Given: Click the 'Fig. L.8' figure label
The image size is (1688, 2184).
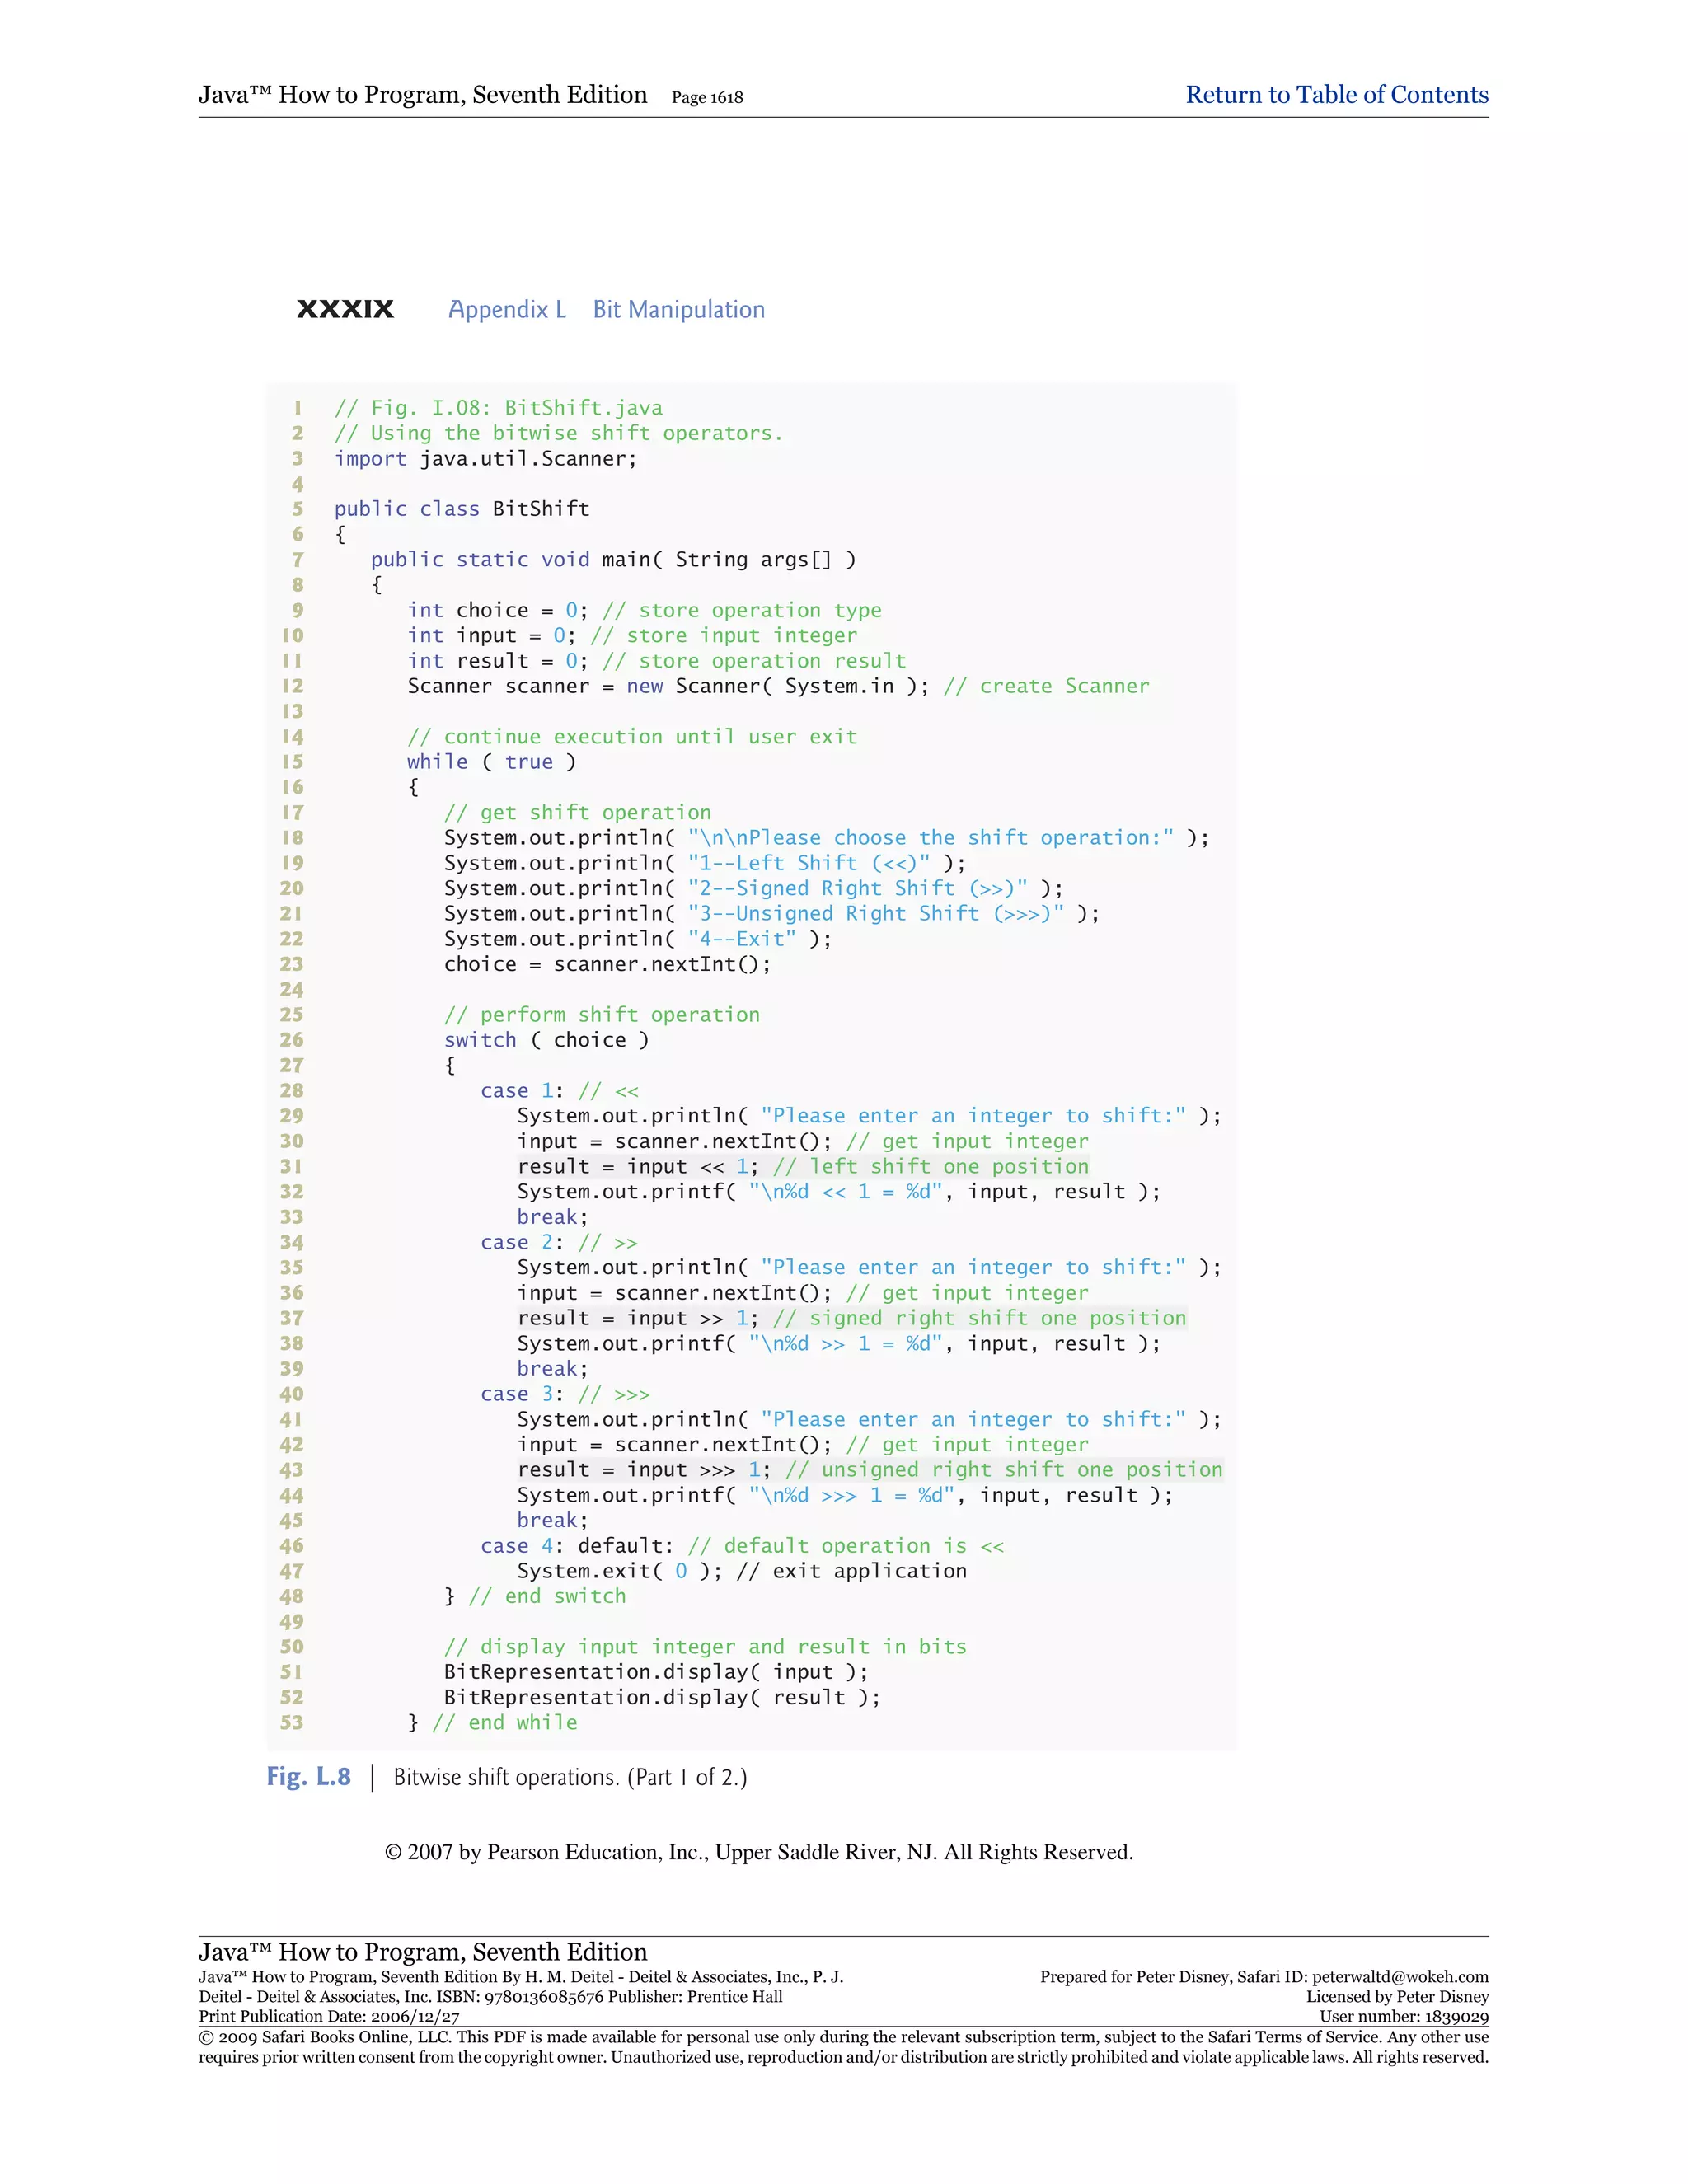Looking at the screenshot, I should click(x=308, y=1776).
